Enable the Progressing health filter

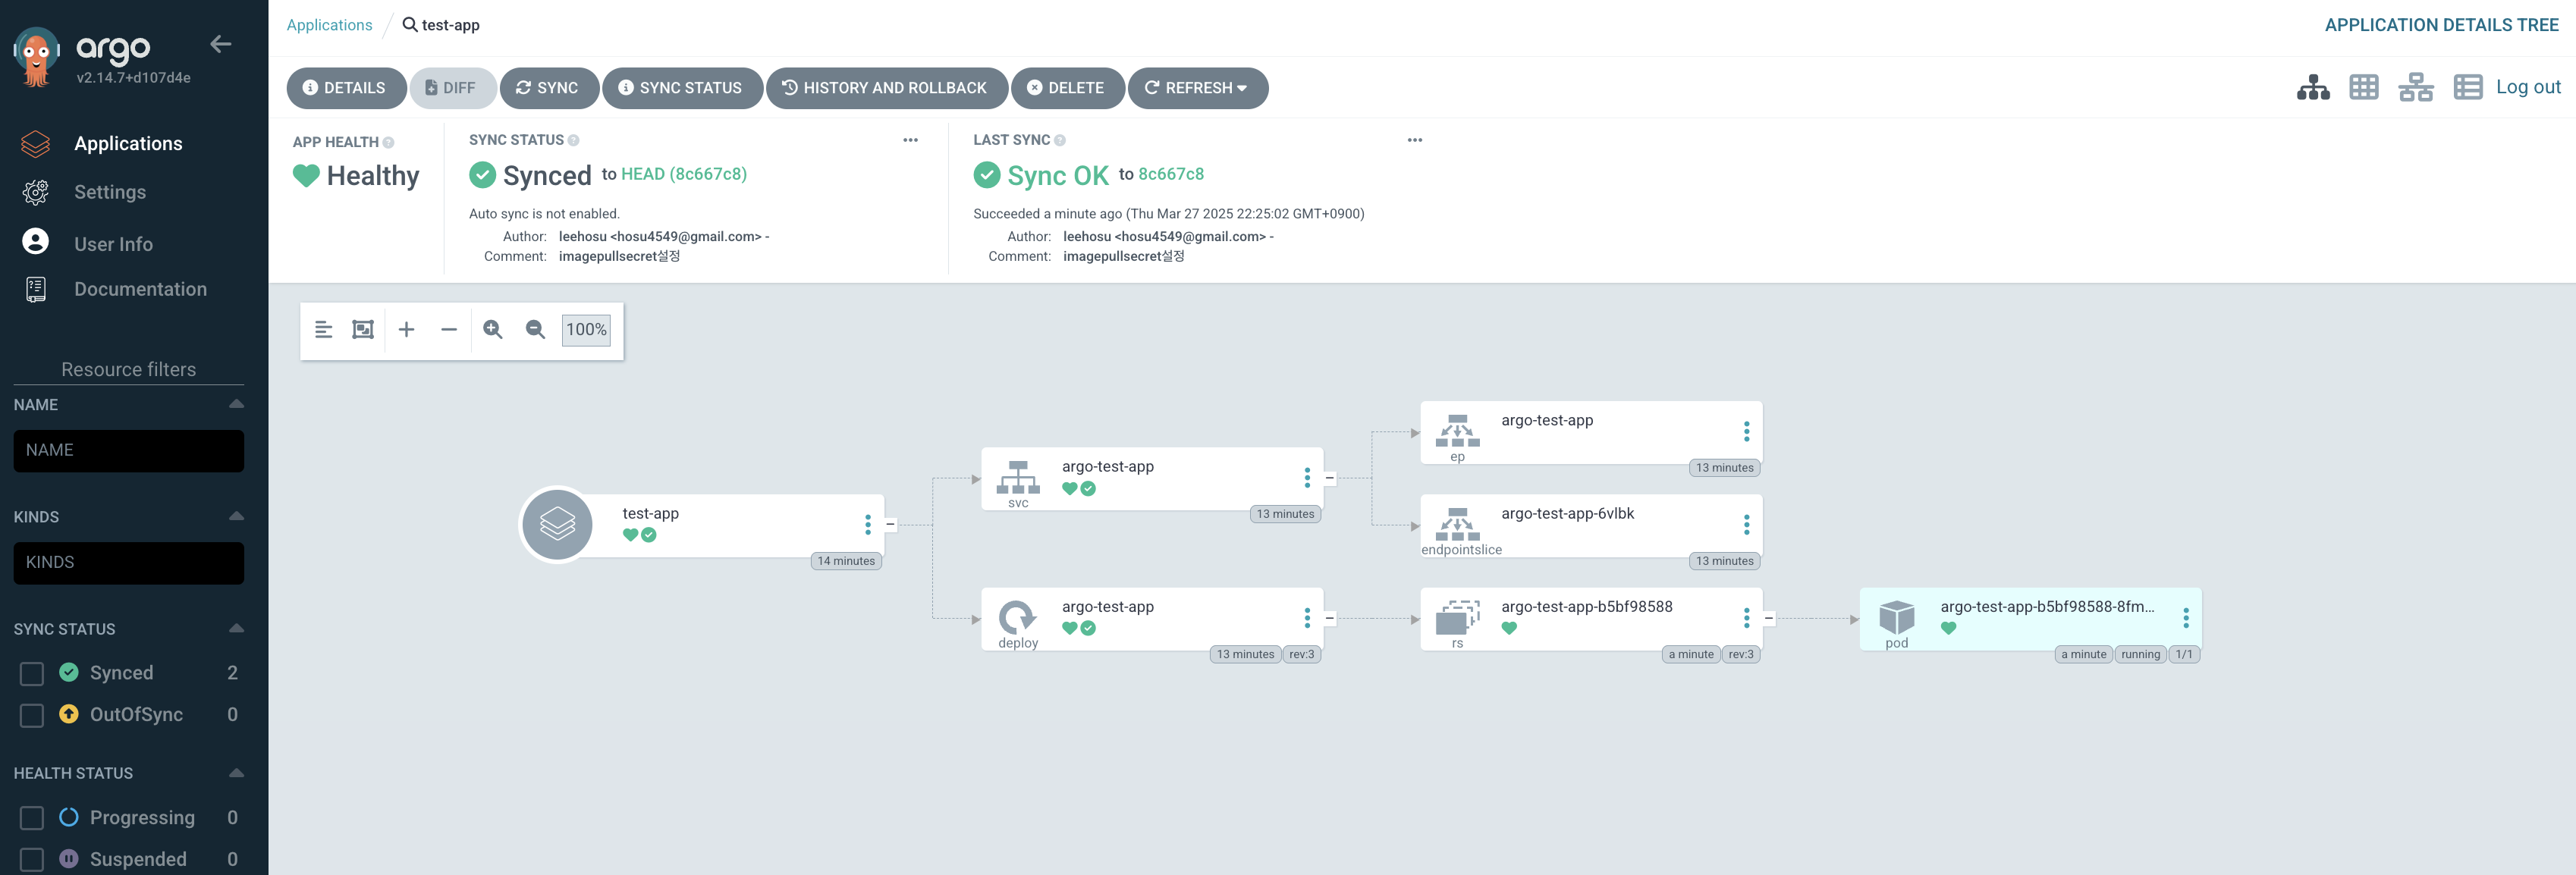click(x=32, y=818)
